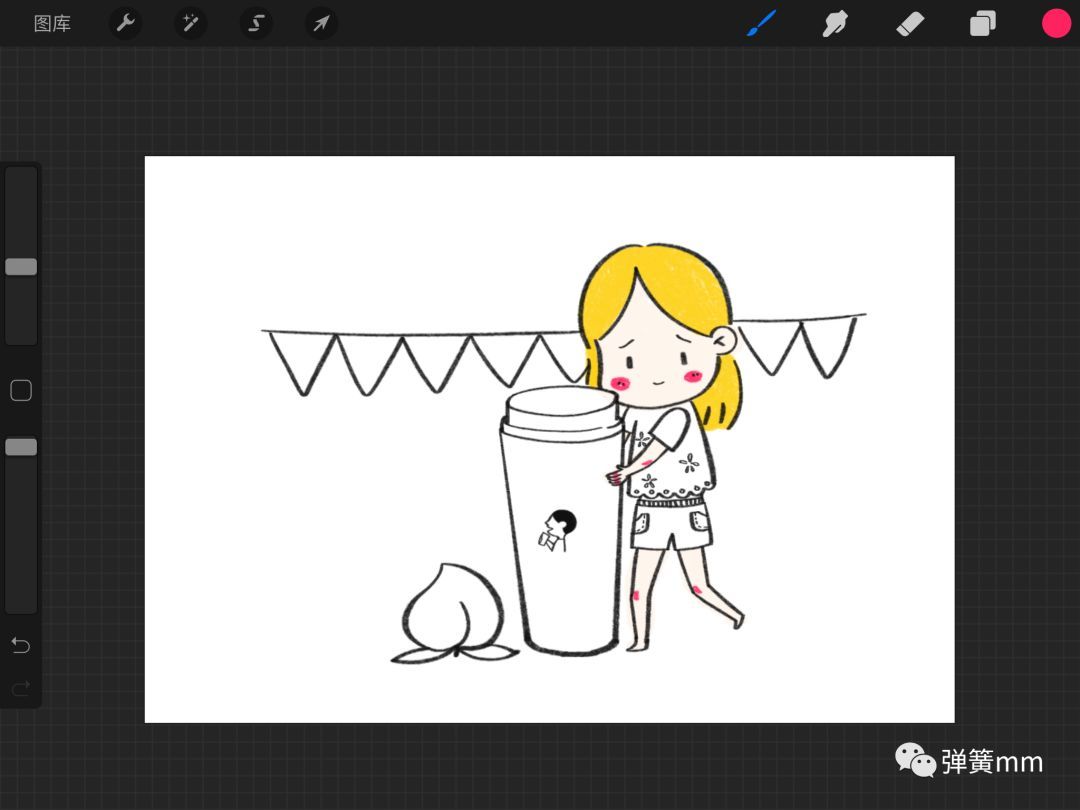Click the brush opacity slider handle
The width and height of the screenshot is (1080, 810).
pos(21,447)
